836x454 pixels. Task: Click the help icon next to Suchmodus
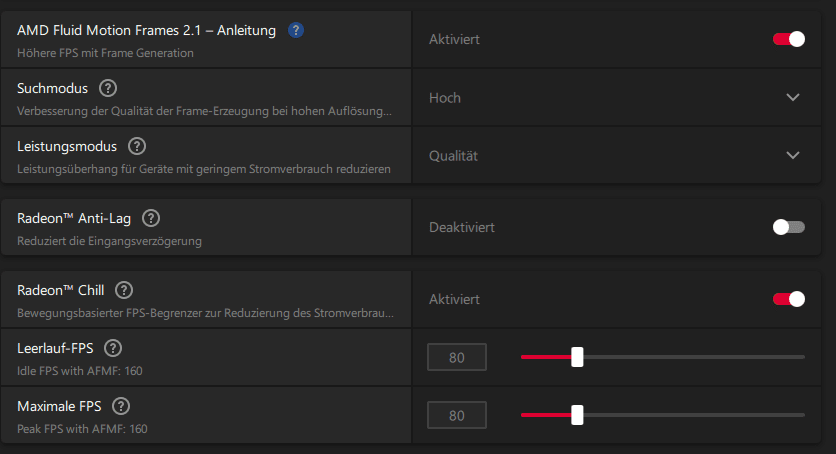click(x=108, y=88)
